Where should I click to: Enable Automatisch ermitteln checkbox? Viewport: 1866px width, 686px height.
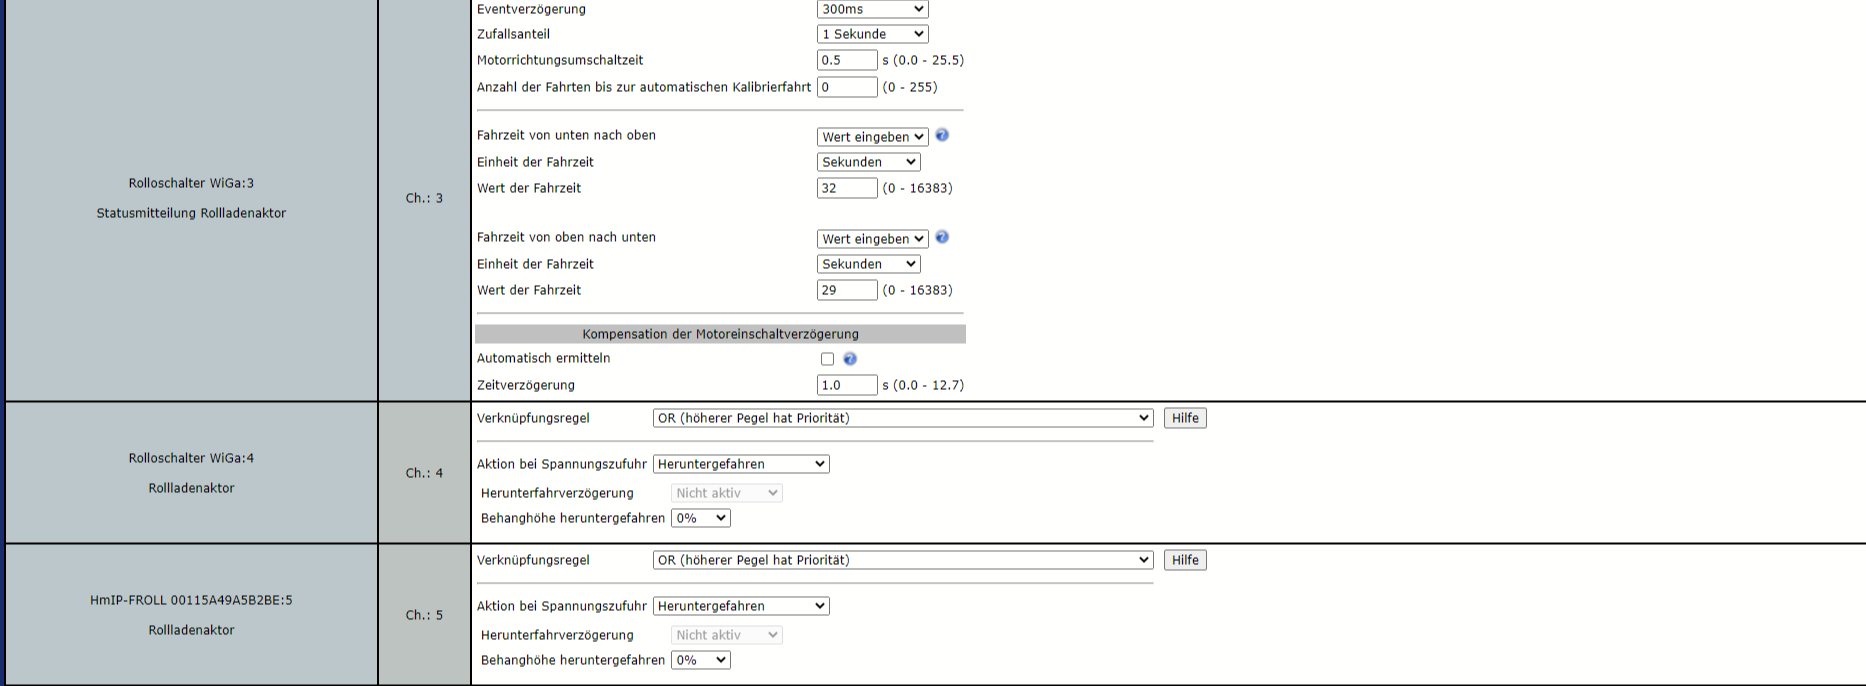point(827,359)
